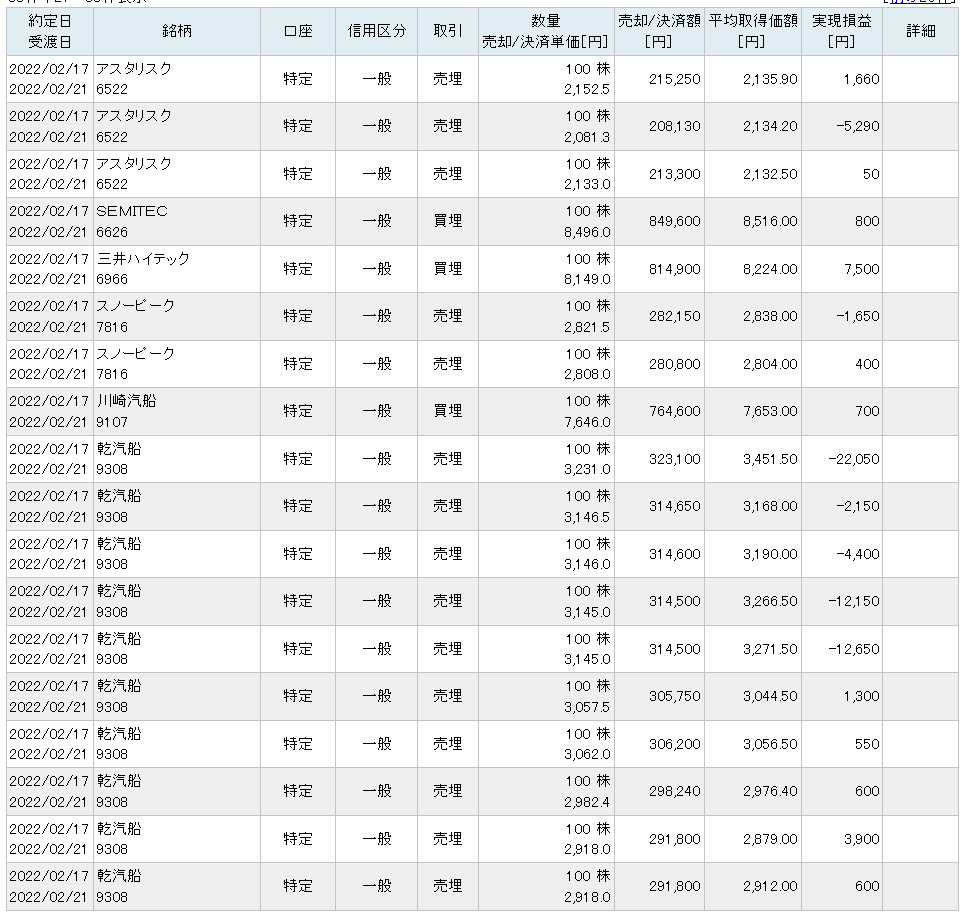
Task: Click settlement amount 298,240
Action: pyautogui.click(x=674, y=792)
